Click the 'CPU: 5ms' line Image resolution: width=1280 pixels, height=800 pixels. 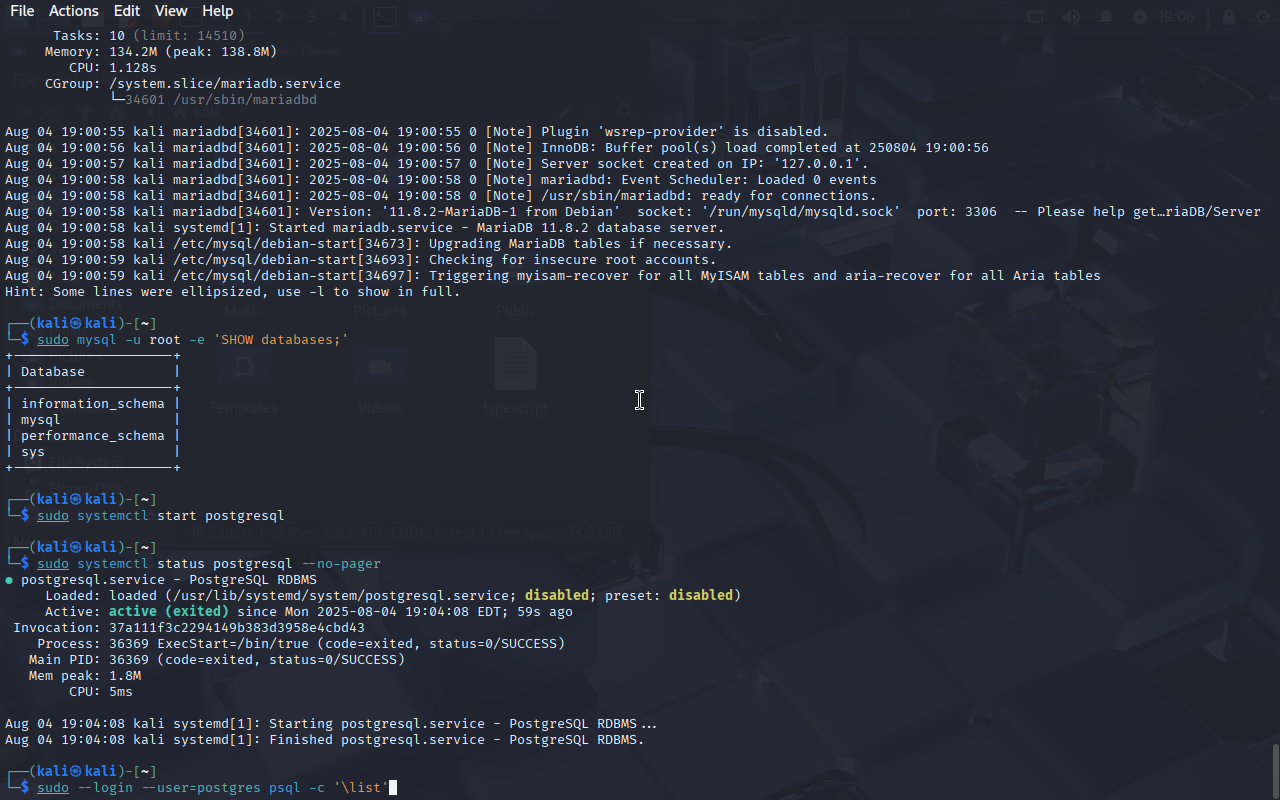click(x=101, y=692)
